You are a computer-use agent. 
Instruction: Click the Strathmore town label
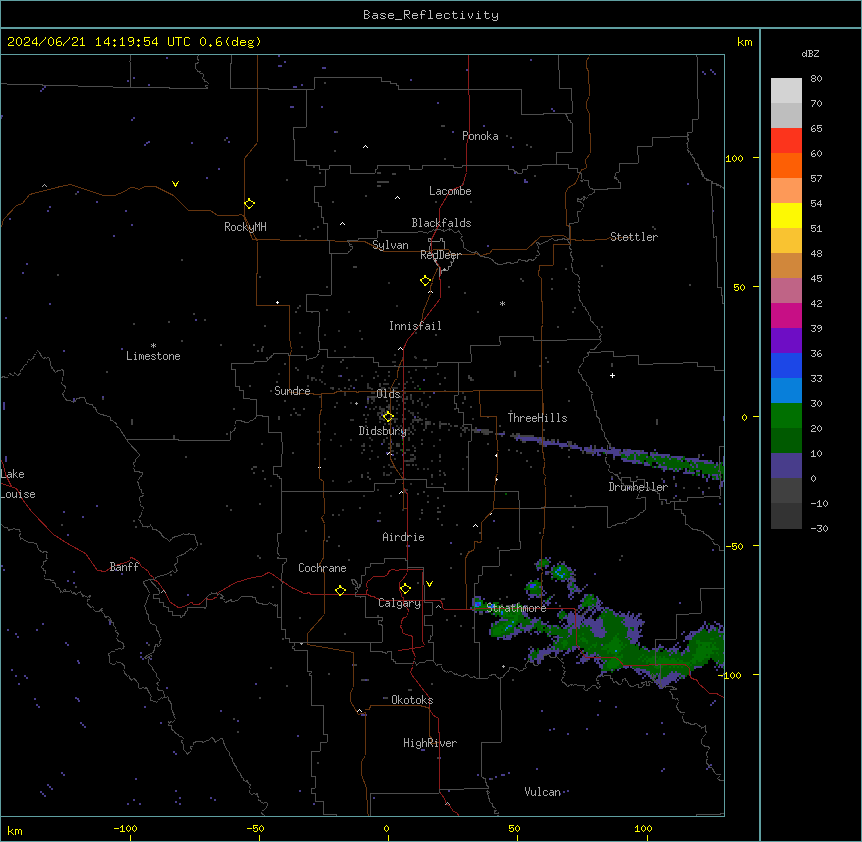516,608
